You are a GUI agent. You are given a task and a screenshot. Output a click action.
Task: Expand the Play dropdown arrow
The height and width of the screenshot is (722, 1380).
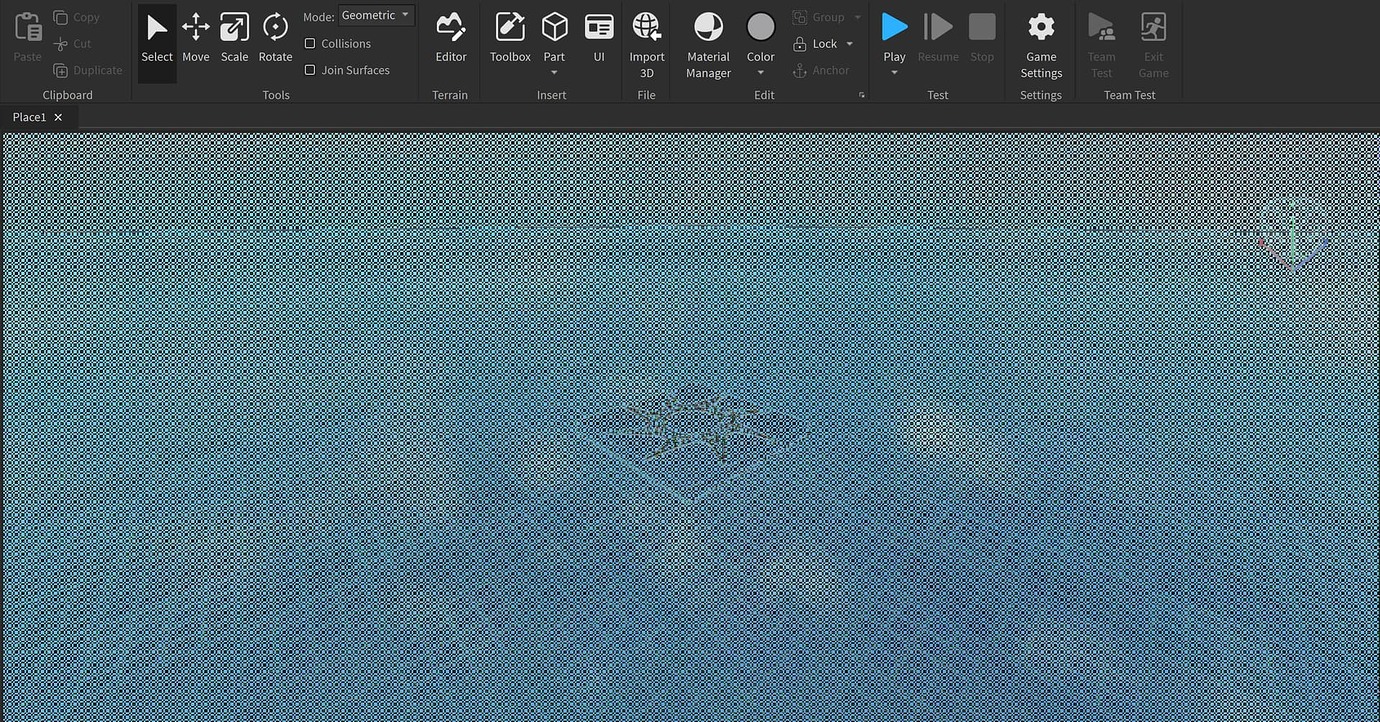[895, 73]
